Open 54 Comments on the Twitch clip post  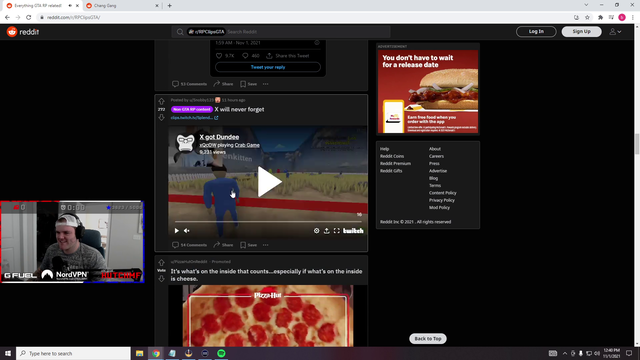pyautogui.click(x=189, y=245)
